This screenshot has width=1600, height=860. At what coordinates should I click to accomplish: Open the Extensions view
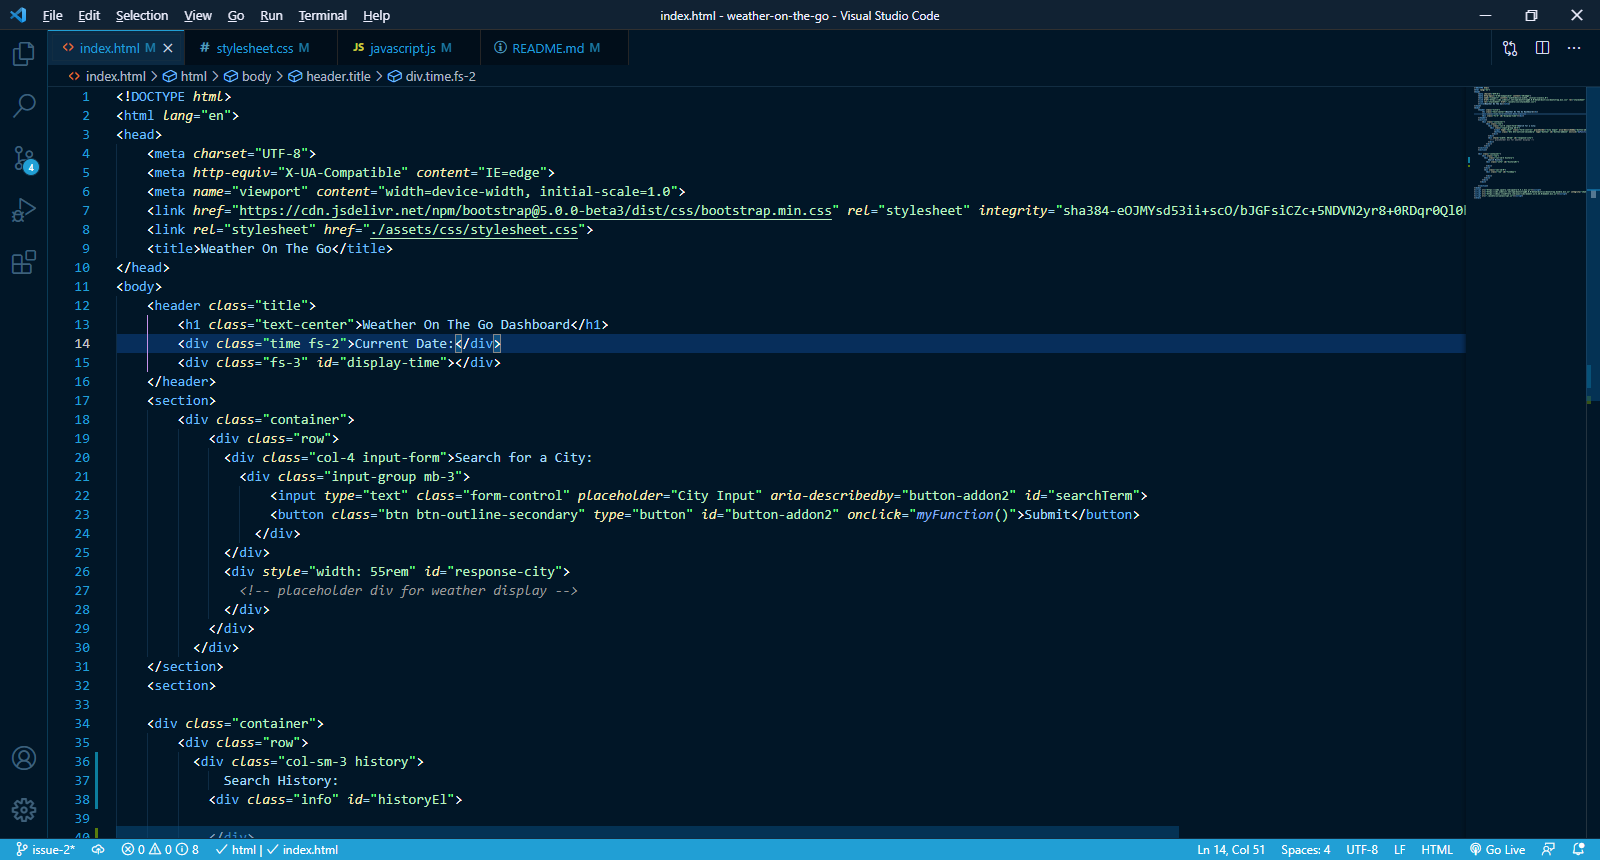pos(24,263)
